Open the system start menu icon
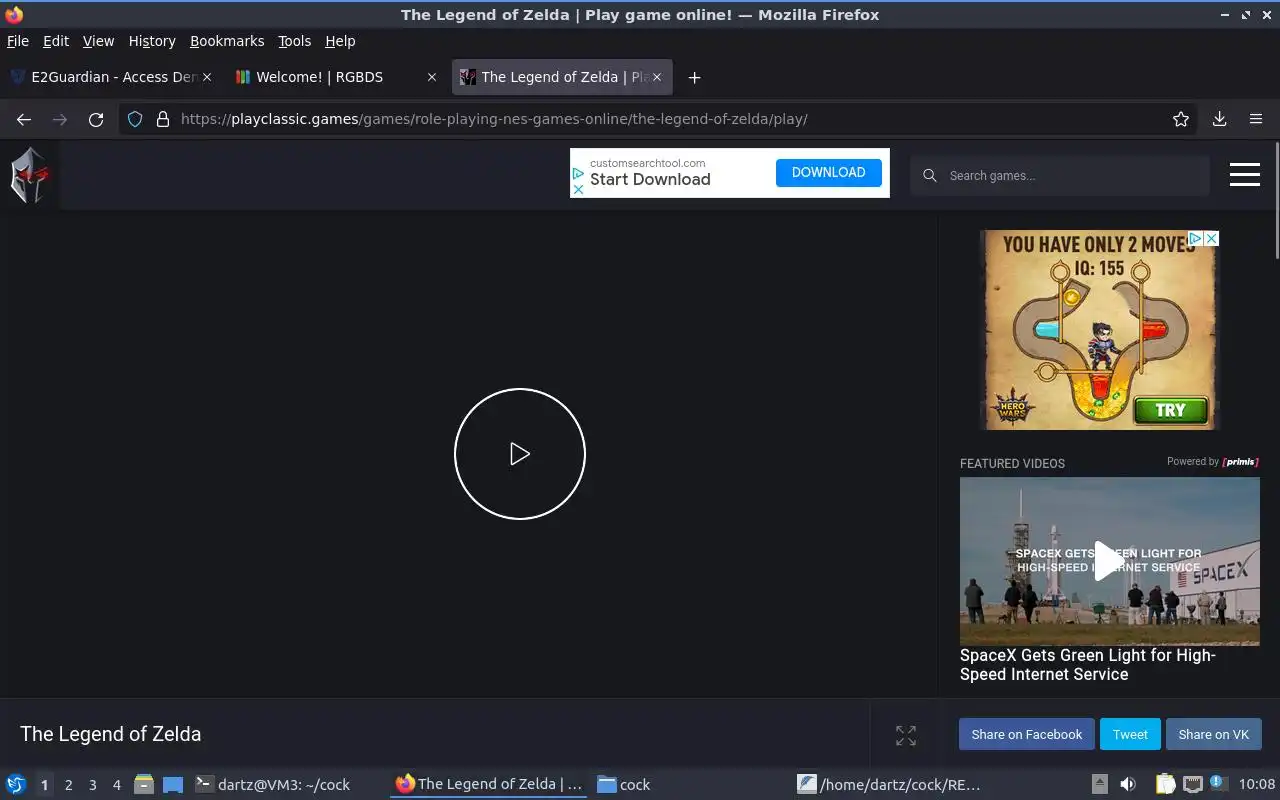This screenshot has width=1280, height=800. pyautogui.click(x=15, y=784)
